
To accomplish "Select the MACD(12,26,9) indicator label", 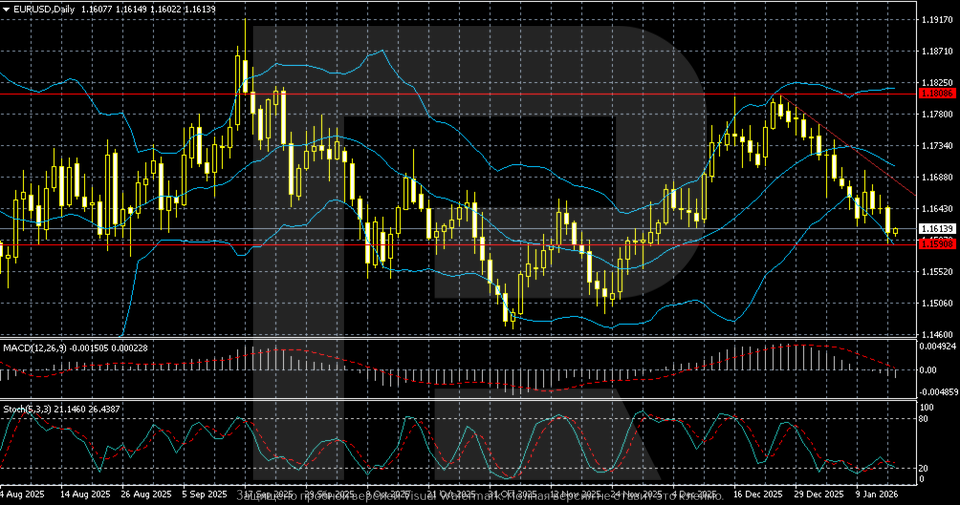I will point(36,347).
